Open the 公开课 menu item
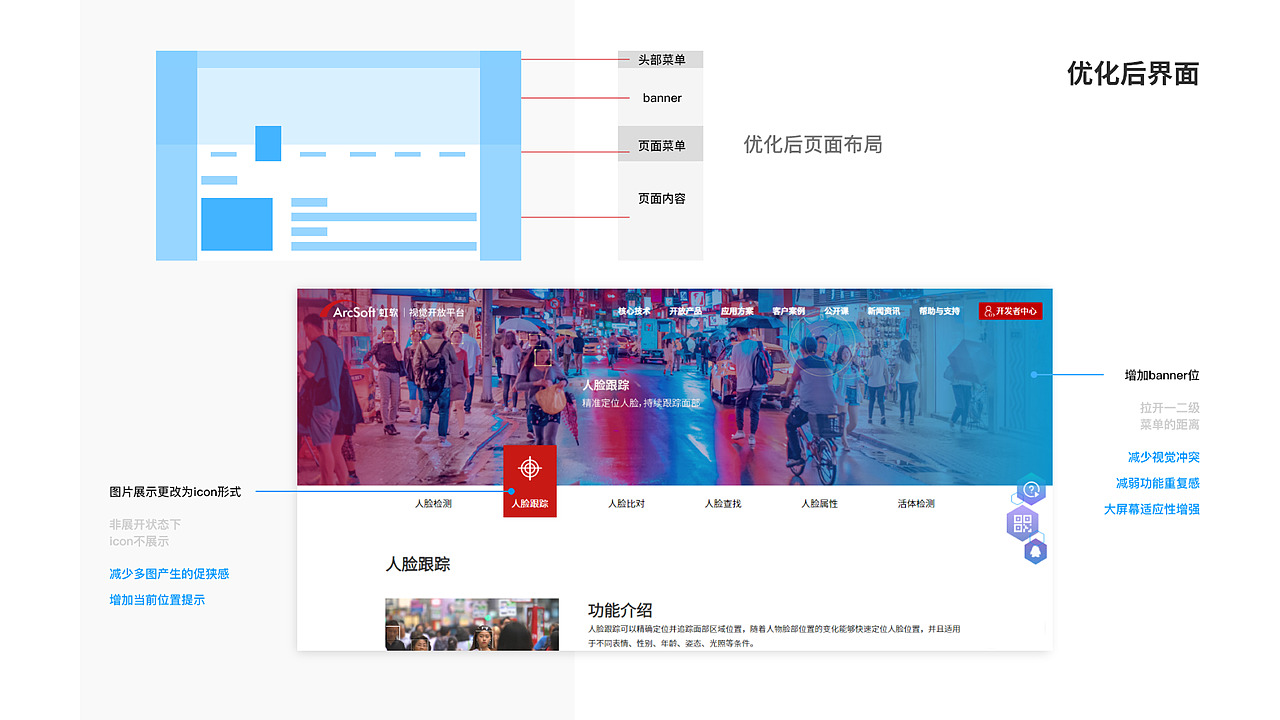Viewport: 1280px width, 720px height. tap(838, 310)
